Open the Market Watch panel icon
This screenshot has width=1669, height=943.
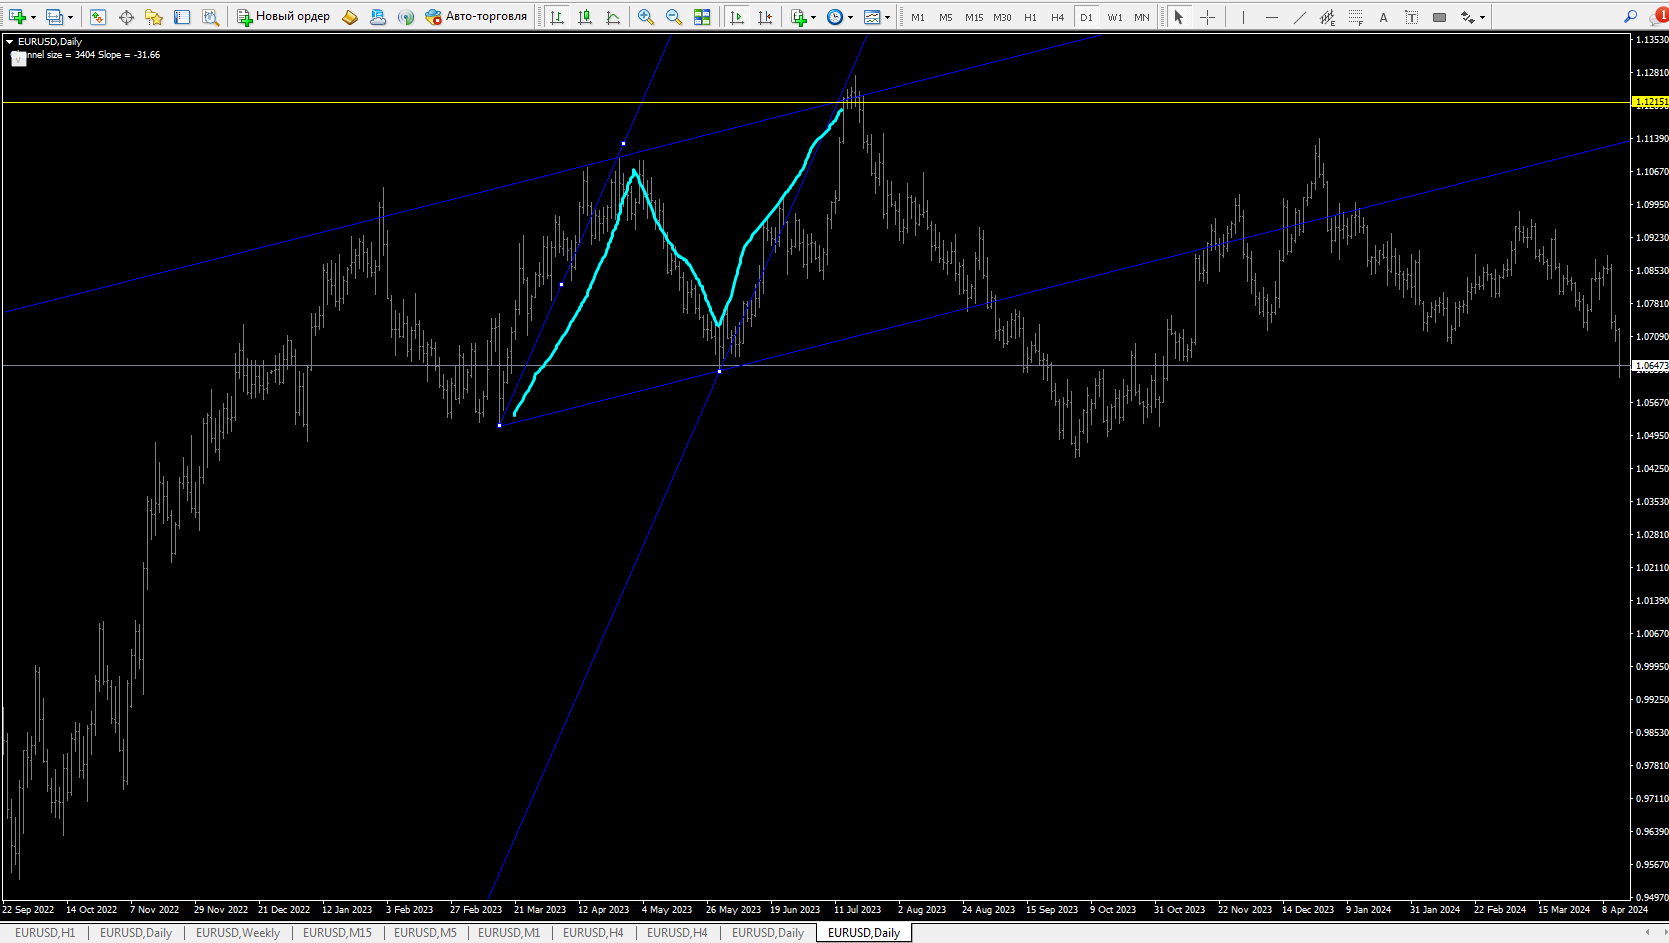tap(98, 17)
